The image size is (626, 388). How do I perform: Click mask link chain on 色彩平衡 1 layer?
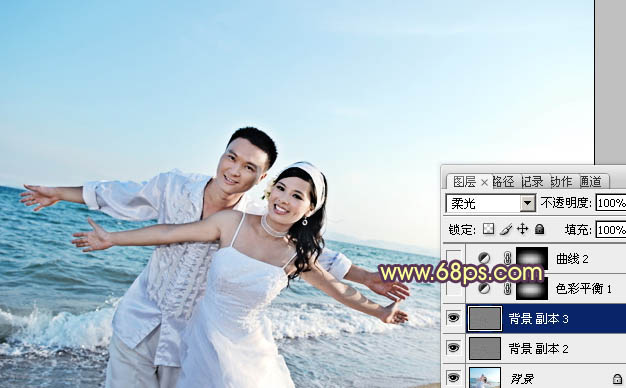click(x=507, y=288)
